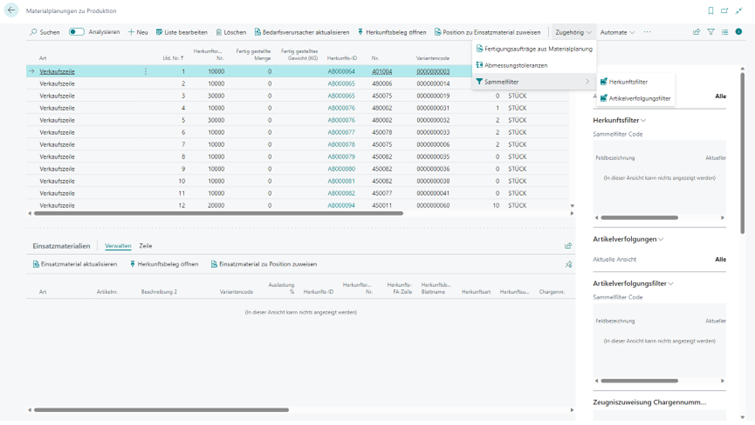This screenshot has height=425, width=755.
Task: Open the Automate dropdown
Action: click(617, 32)
